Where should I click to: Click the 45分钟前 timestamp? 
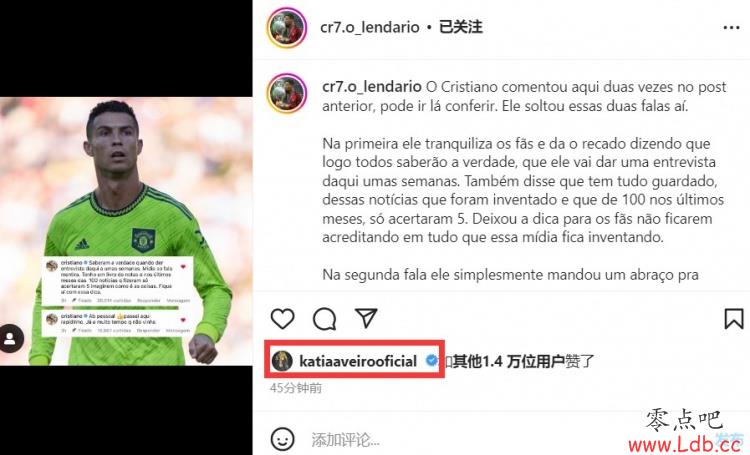pyautogui.click(x=296, y=388)
